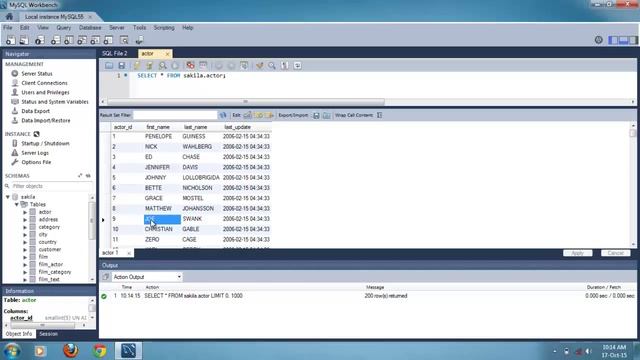Click the Filter objects search field
Screen dimensions: 640x360
(x=51, y=186)
